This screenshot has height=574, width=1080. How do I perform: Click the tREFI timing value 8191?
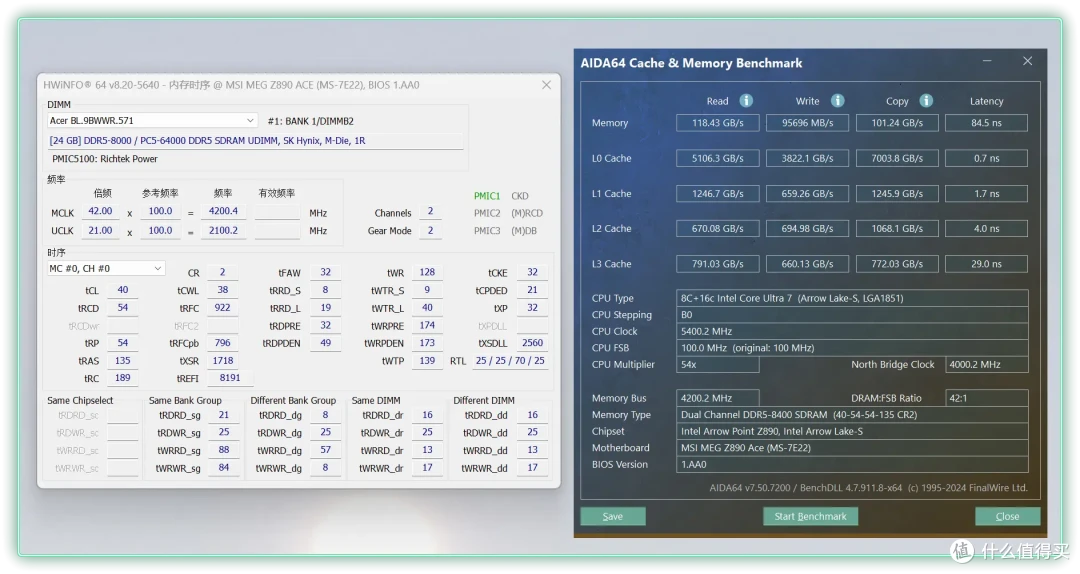(229, 378)
